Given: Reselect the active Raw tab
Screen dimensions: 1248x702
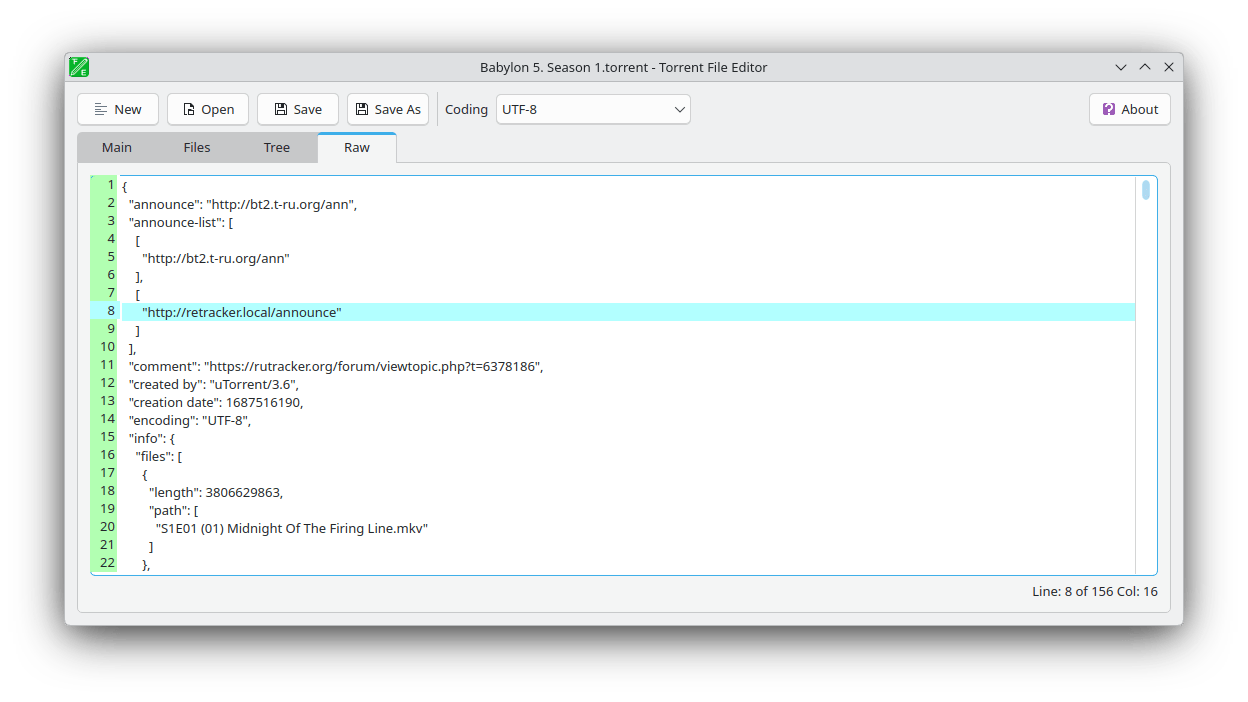Looking at the screenshot, I should [356, 147].
